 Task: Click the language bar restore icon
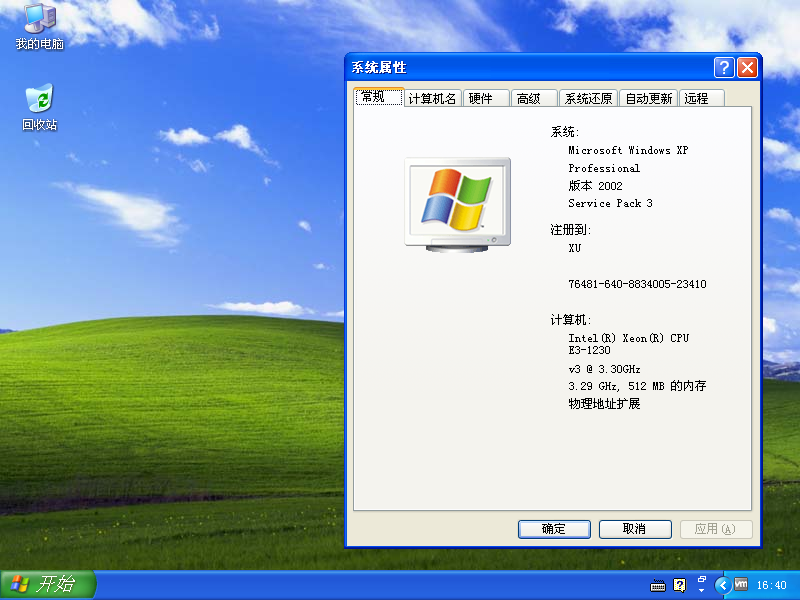[702, 580]
